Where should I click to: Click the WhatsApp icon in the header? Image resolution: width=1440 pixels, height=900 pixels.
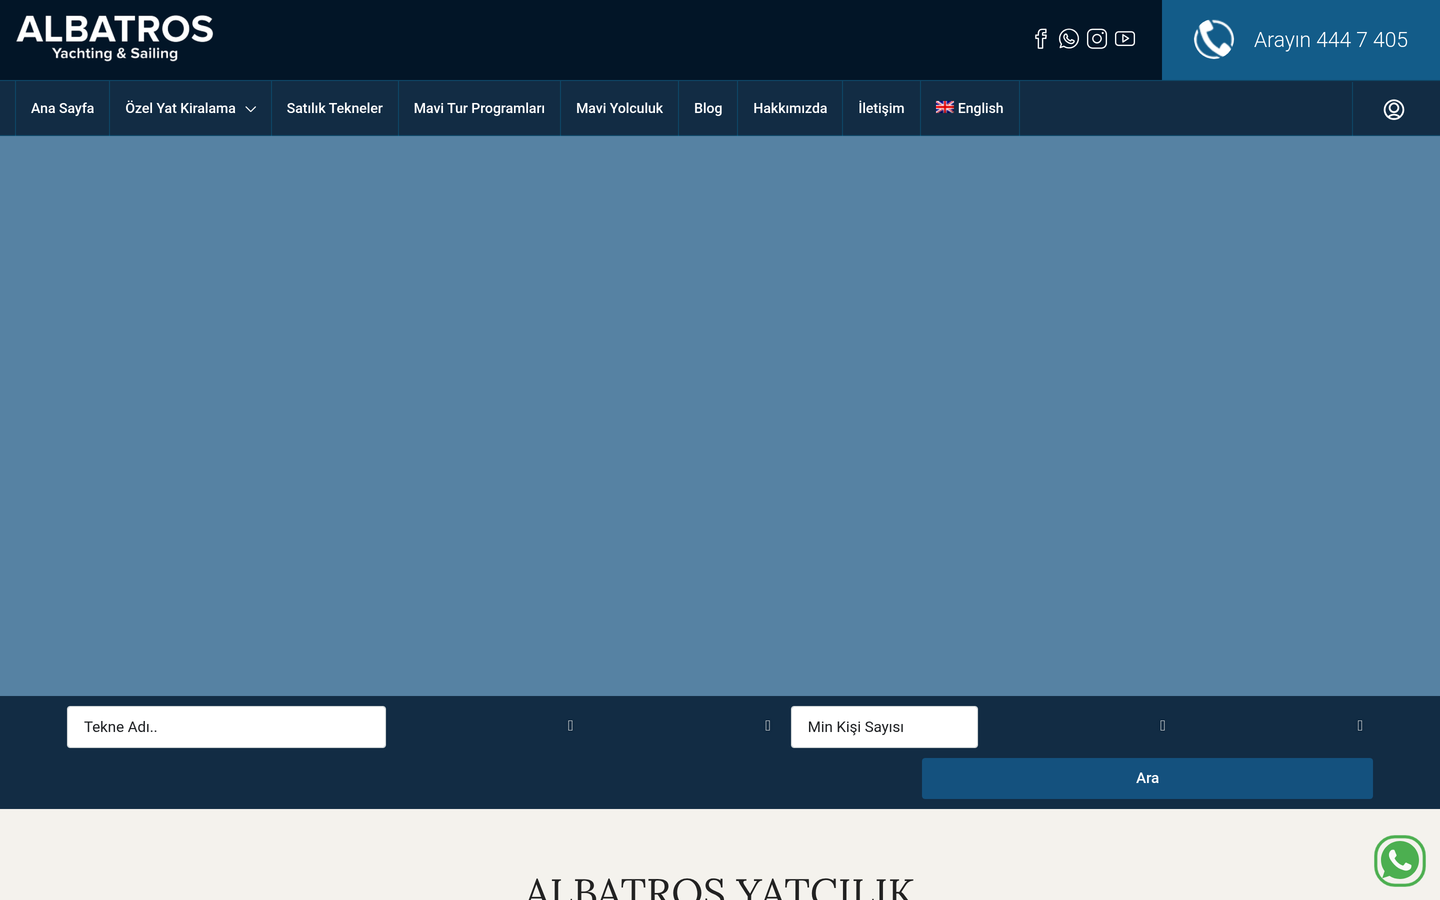point(1069,39)
